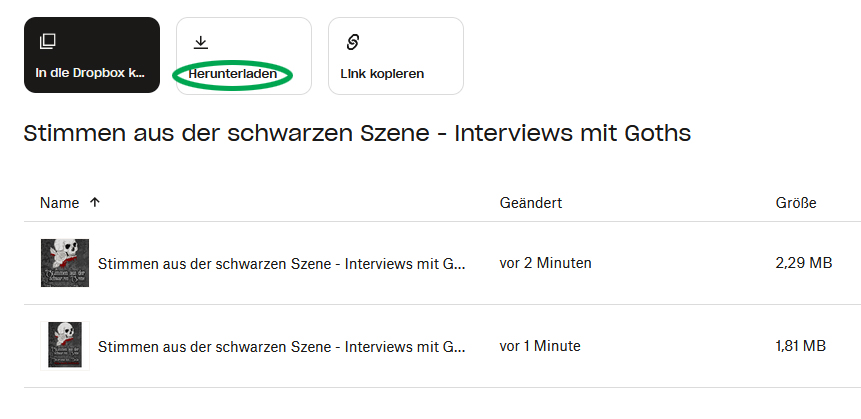
Task: Click the "vor 2 Minuten" timestamp
Action: (545, 263)
